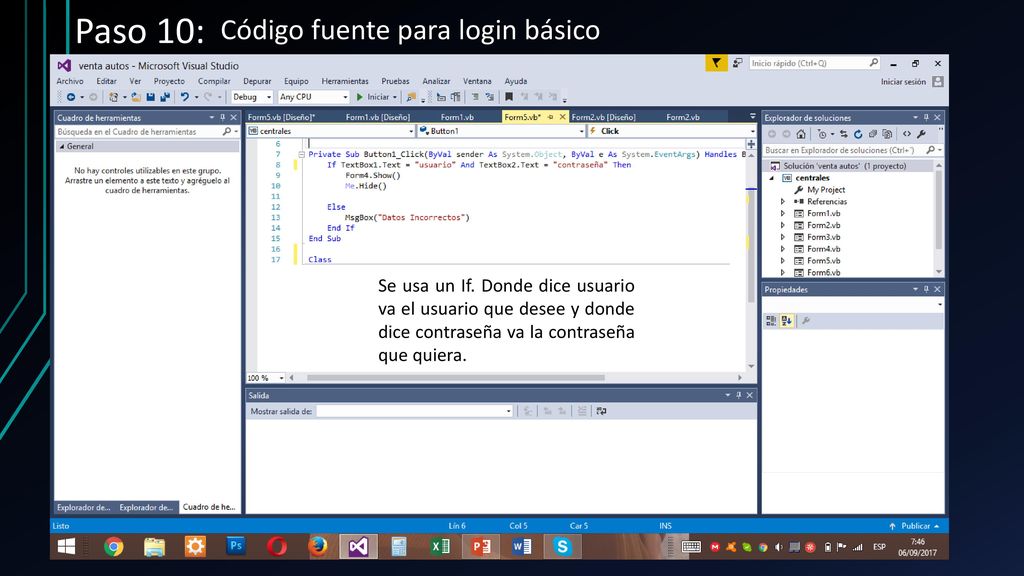Click property pages wrench in Propiedades panel
Image resolution: width=1024 pixels, height=576 pixels.
[x=806, y=321]
